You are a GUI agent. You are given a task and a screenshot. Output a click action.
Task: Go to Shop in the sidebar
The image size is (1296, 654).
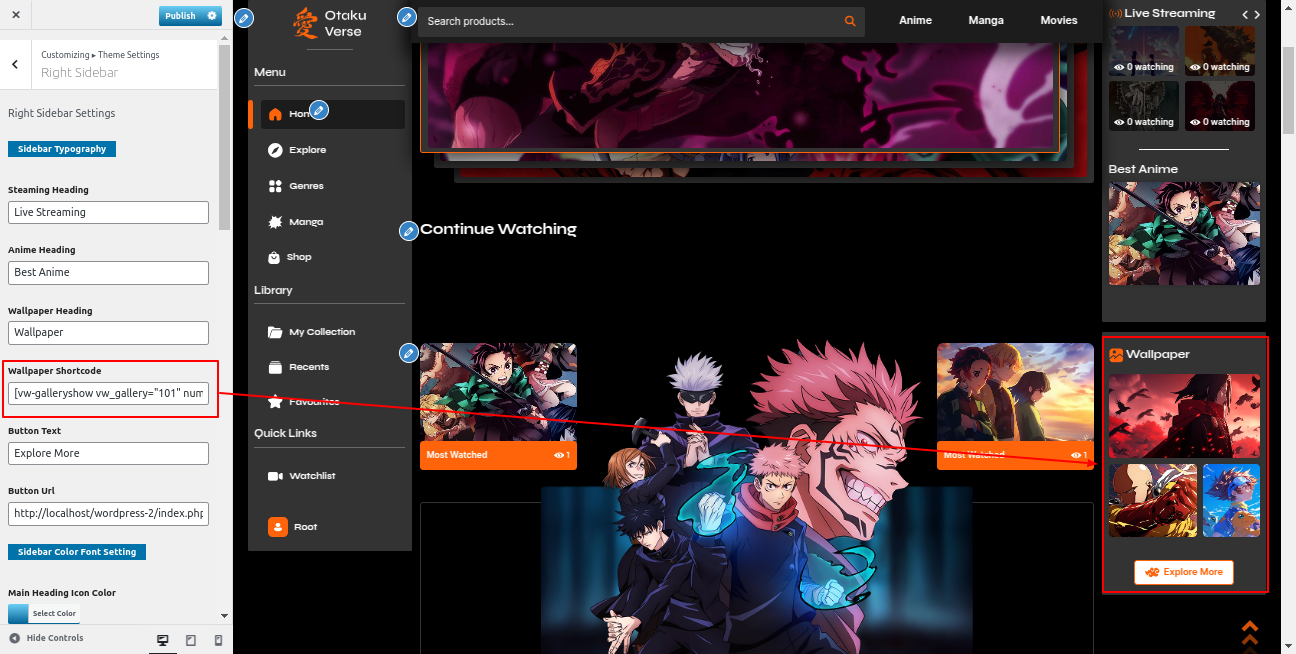[299, 257]
